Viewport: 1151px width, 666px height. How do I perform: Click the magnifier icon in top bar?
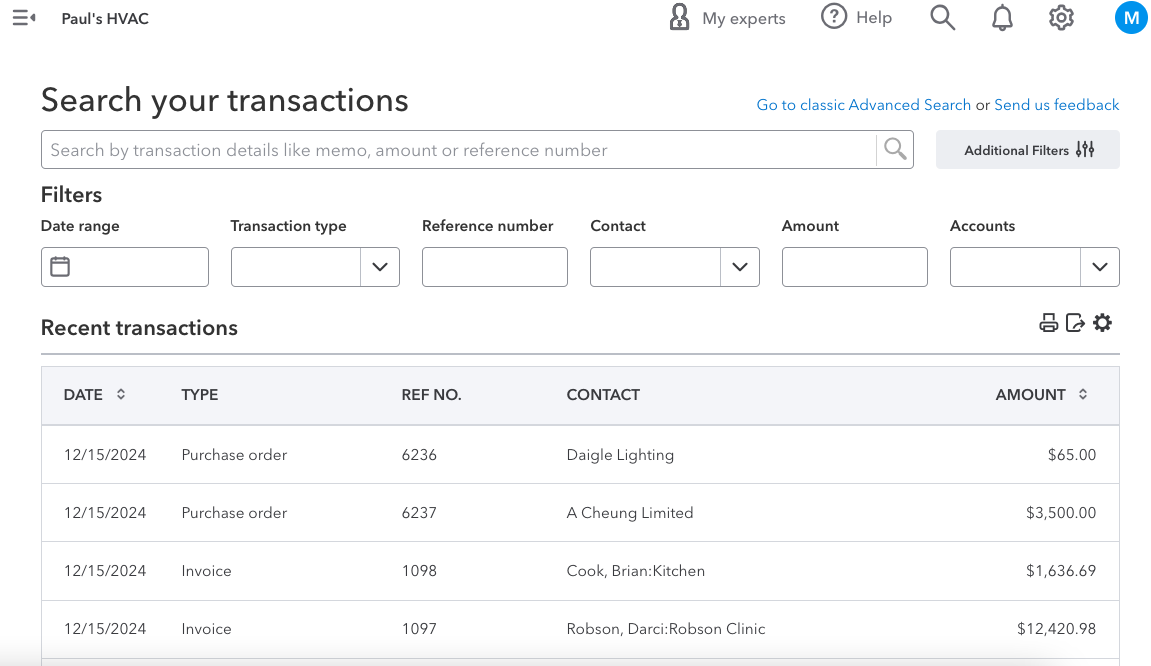pos(942,18)
